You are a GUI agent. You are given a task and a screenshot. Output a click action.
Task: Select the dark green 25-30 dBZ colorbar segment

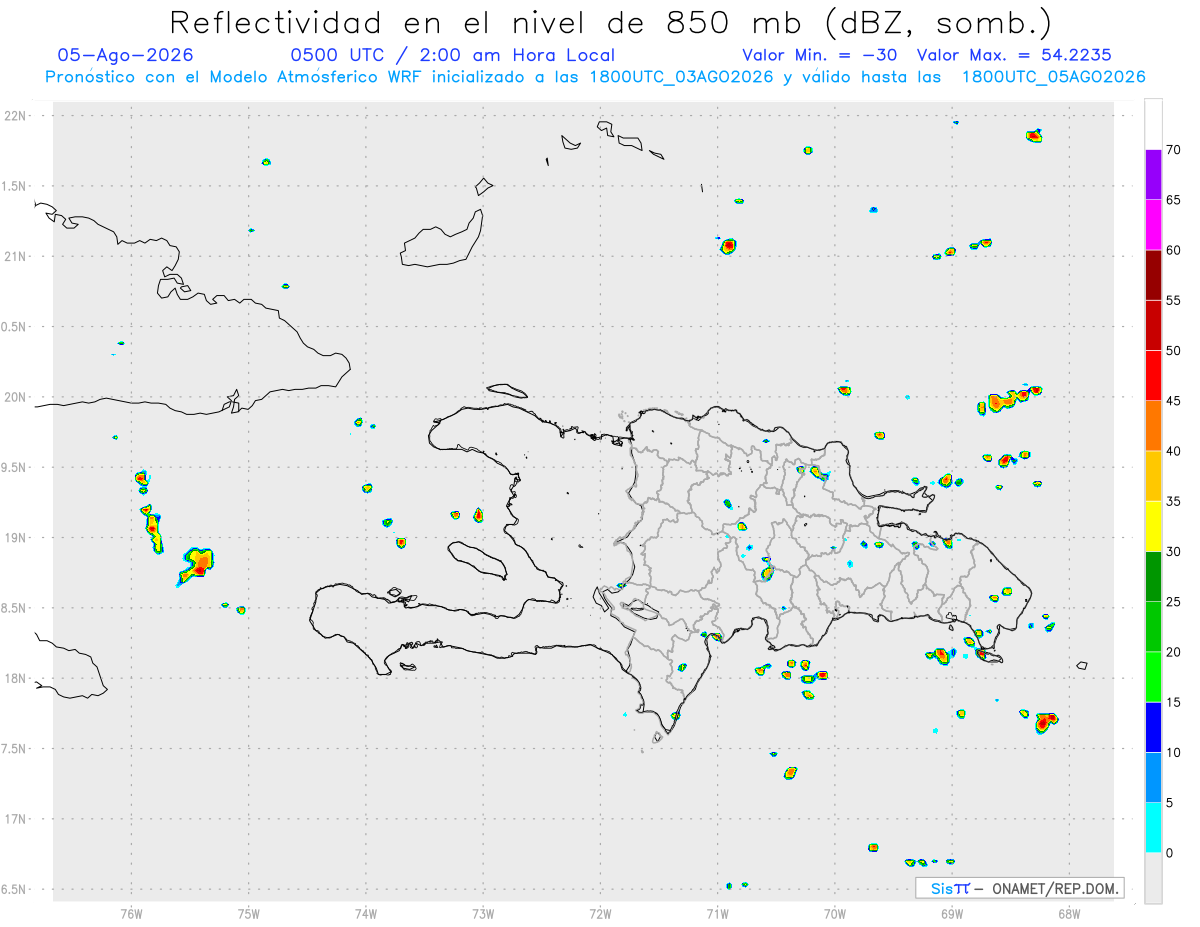pyautogui.click(x=1153, y=577)
